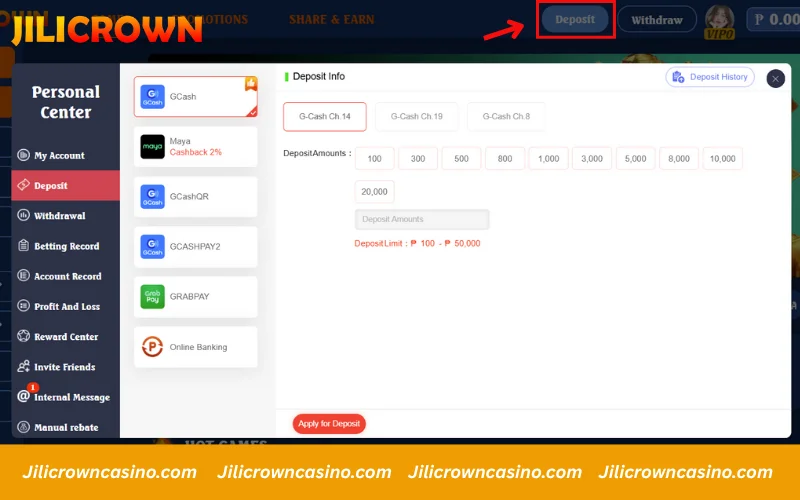
Task: Close the Personal Center dialog
Action: tap(776, 79)
